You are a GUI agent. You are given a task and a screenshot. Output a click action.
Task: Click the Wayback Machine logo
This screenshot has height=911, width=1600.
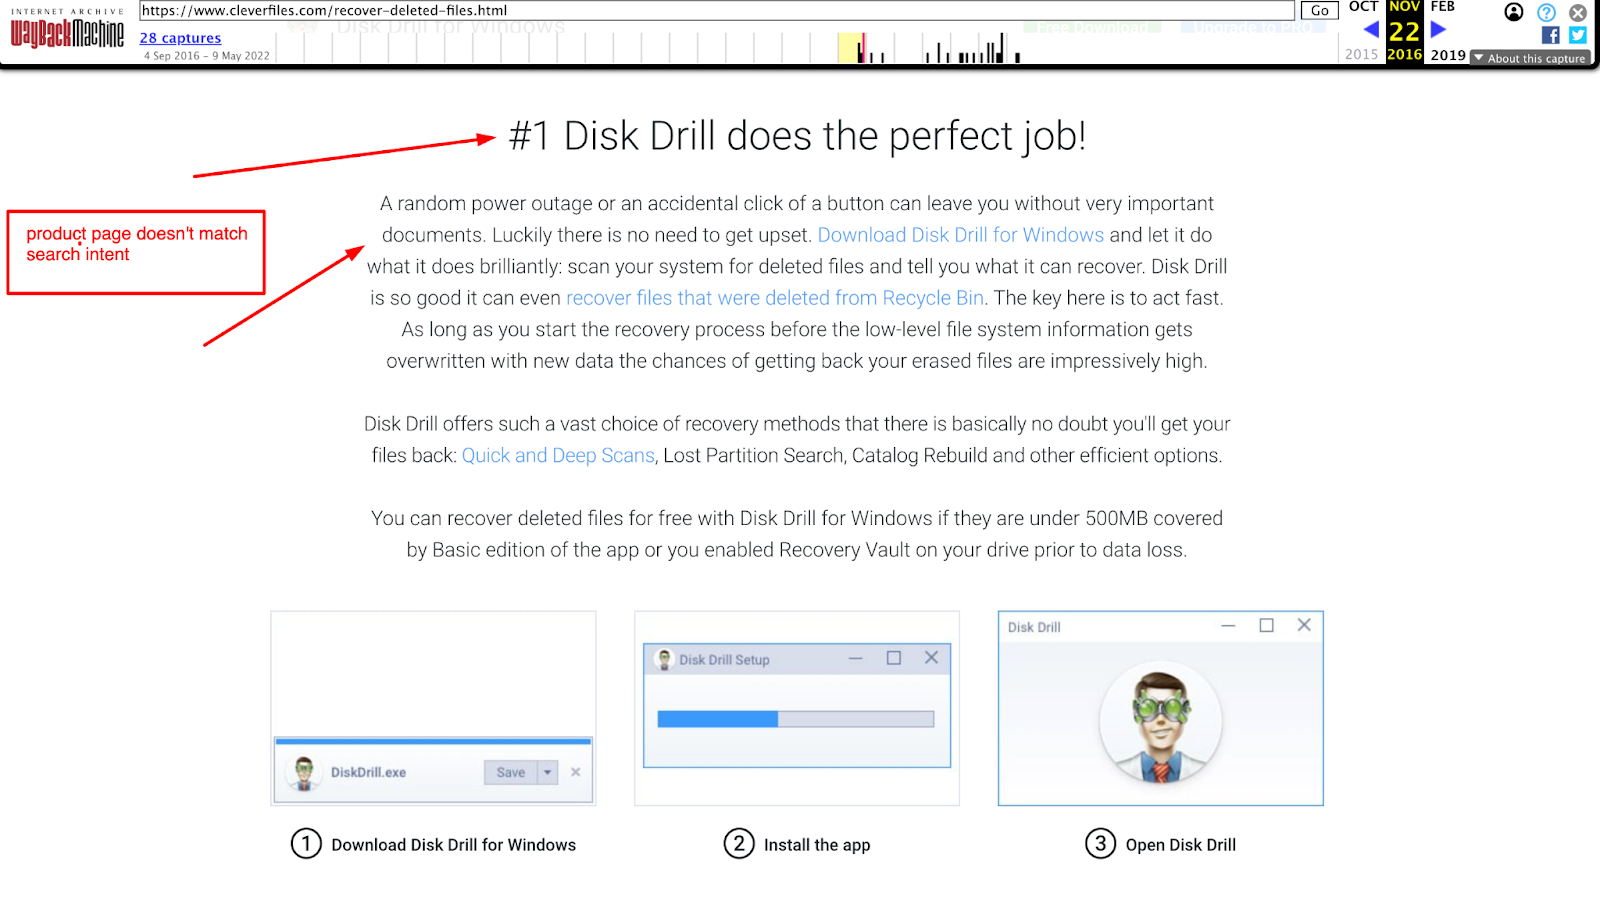(67, 29)
